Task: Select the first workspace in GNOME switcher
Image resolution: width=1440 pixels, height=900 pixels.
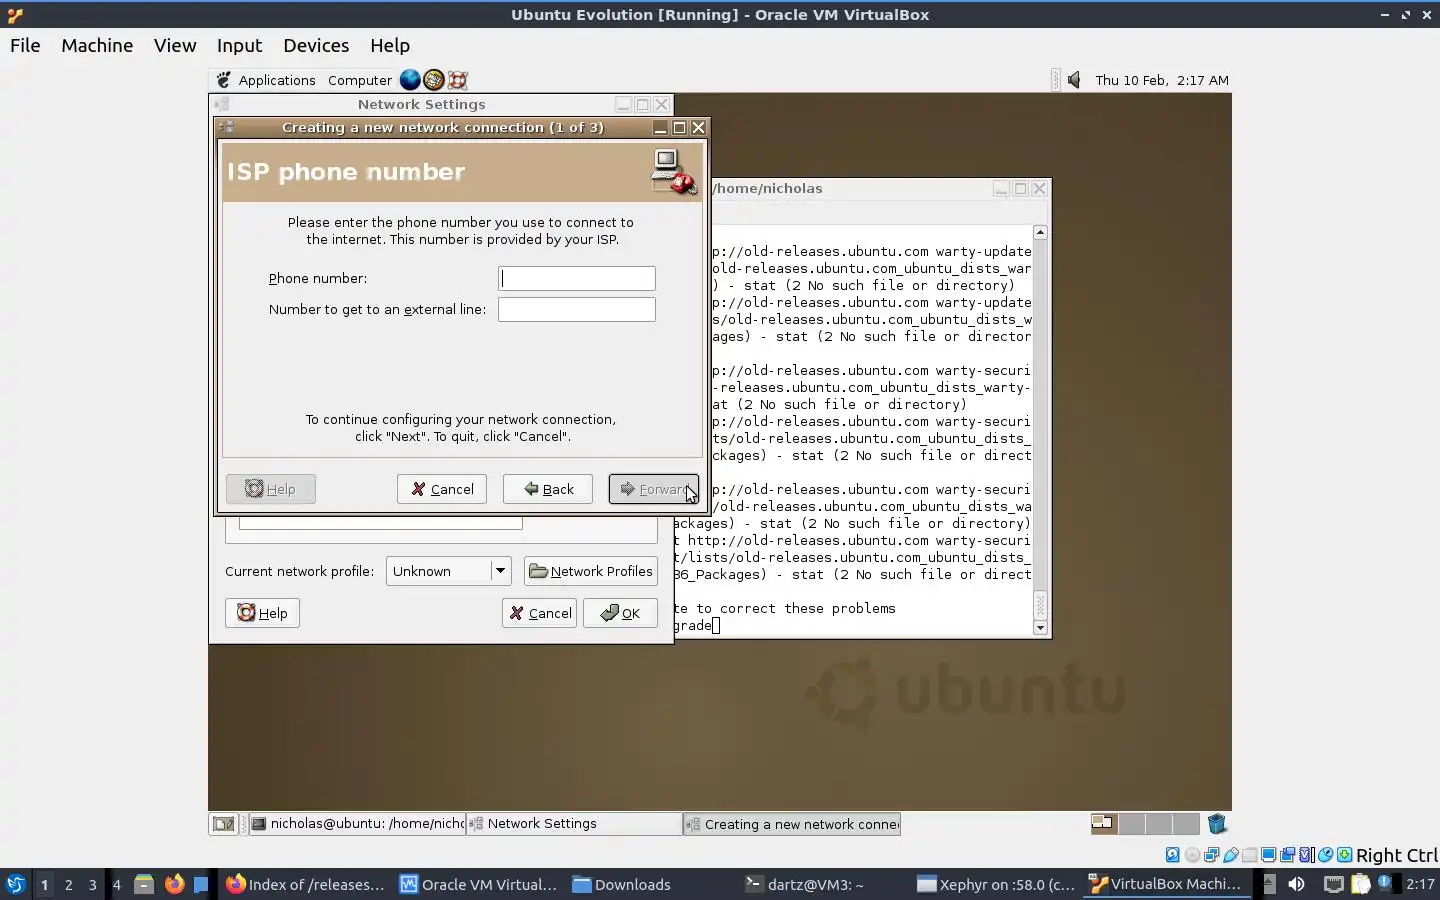Action: click(1104, 824)
